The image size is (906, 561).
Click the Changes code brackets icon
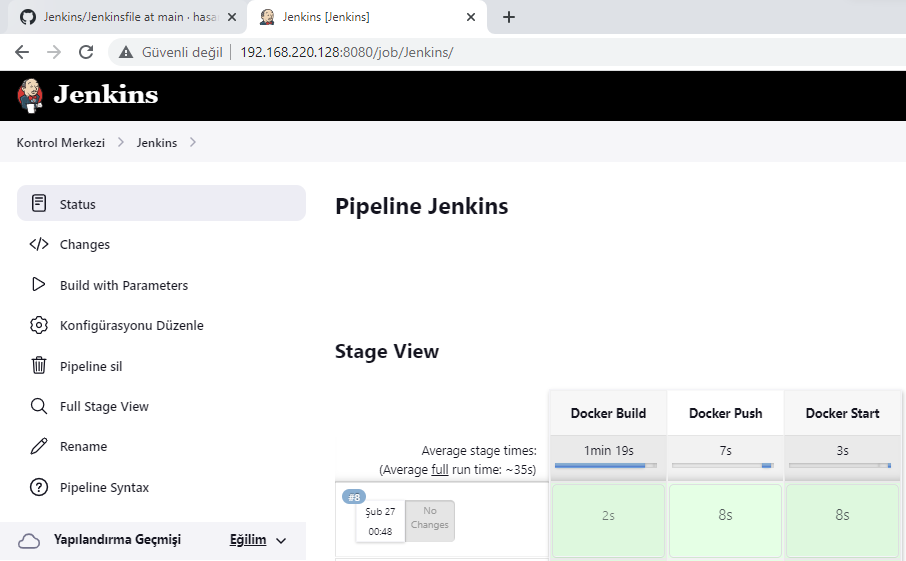(39, 244)
